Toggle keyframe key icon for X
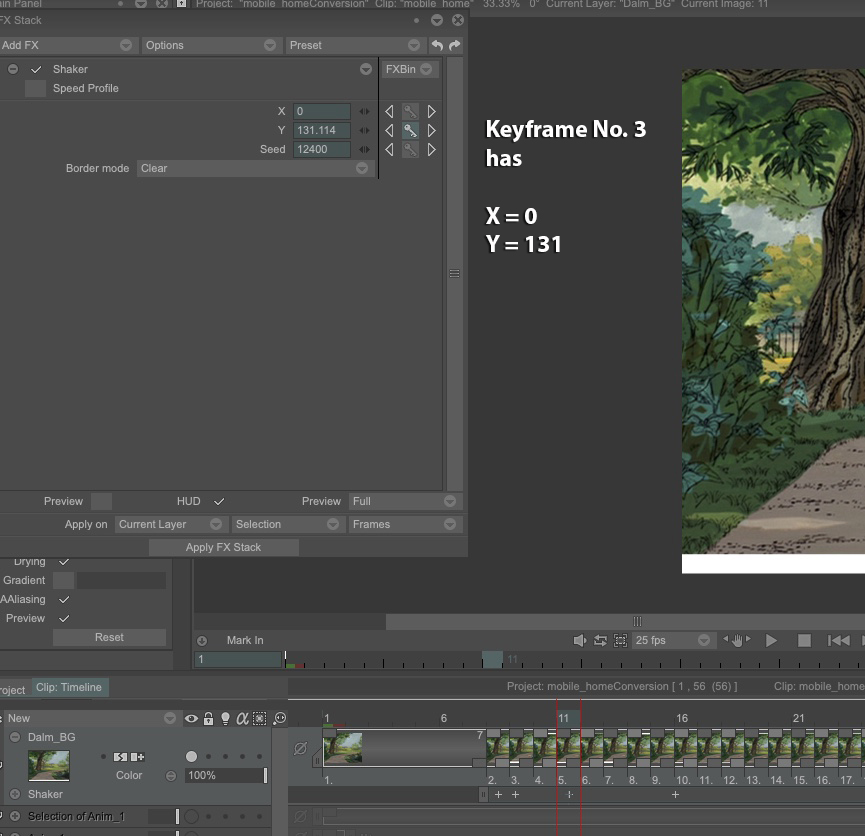 pos(410,111)
